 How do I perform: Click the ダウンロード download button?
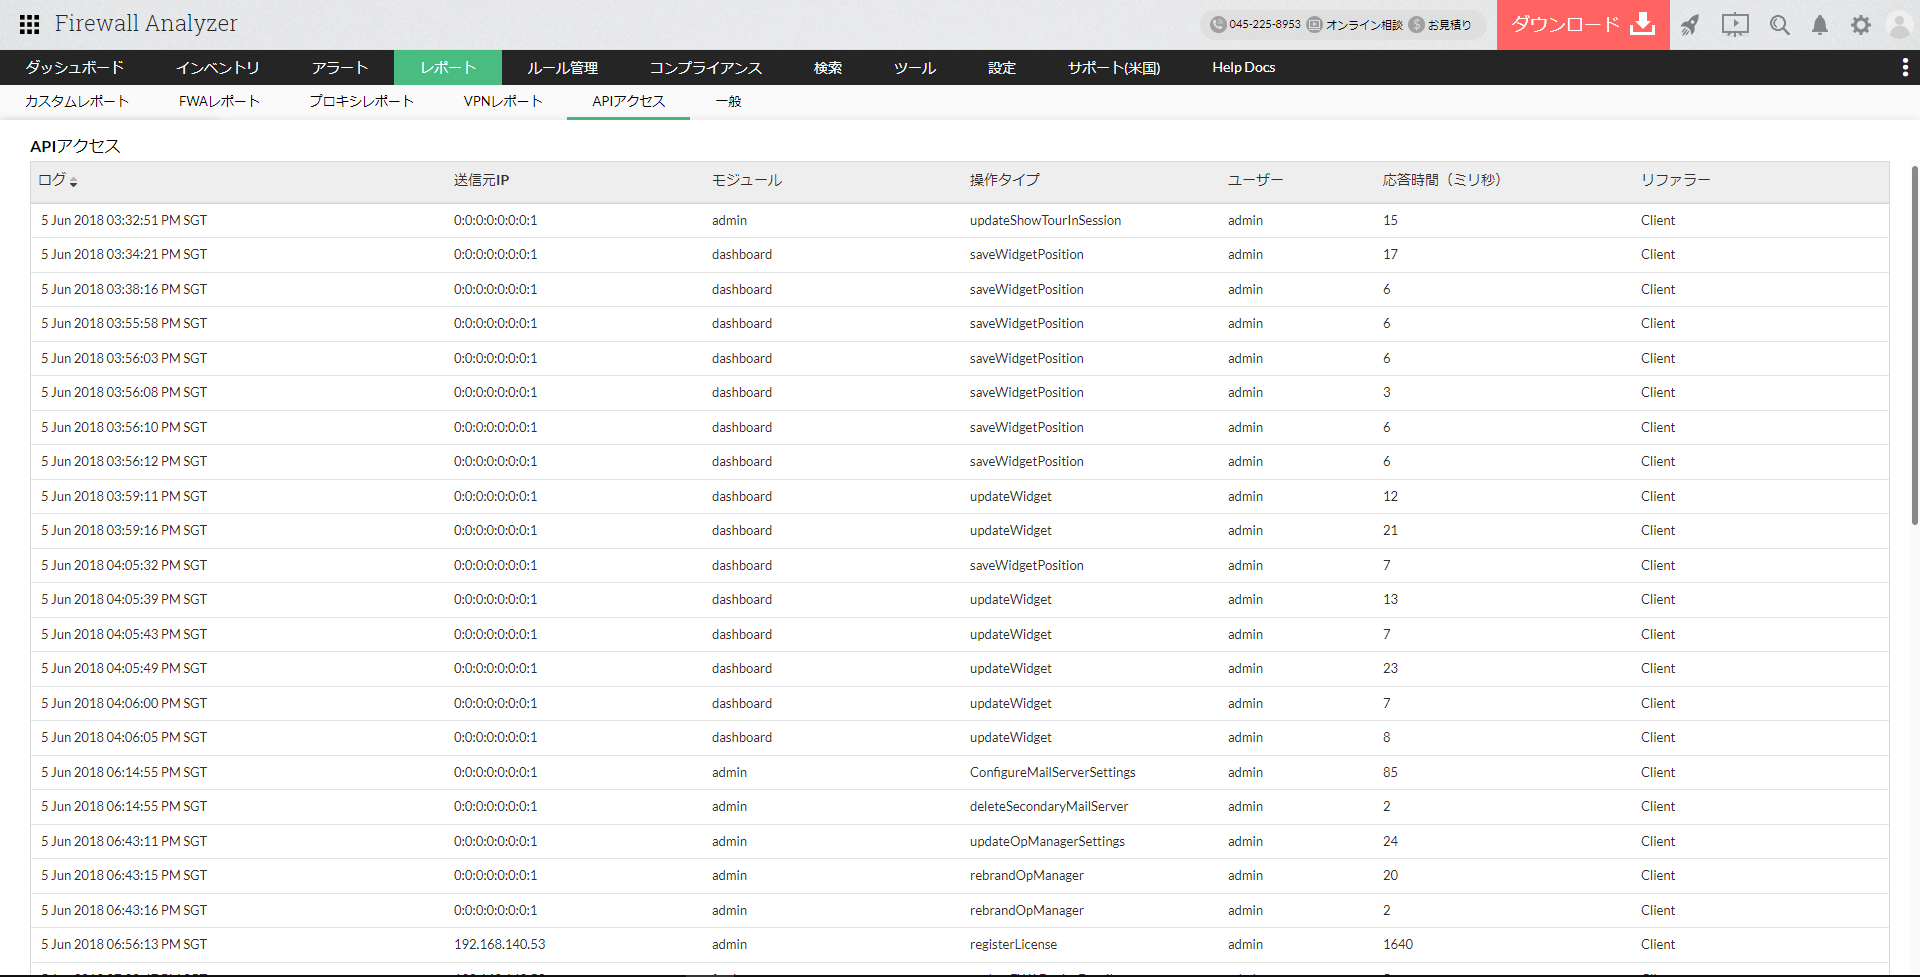click(x=1582, y=25)
